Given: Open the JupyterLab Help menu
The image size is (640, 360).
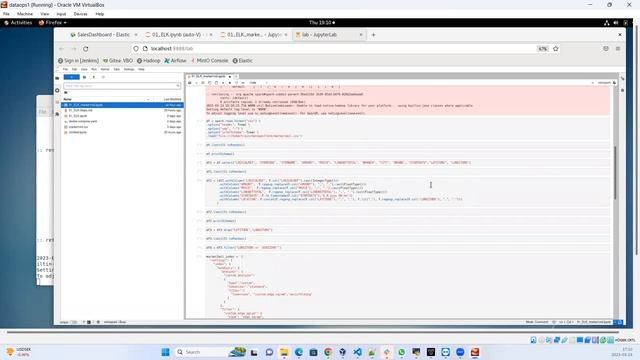Looking at the screenshot, I should 141,69.
